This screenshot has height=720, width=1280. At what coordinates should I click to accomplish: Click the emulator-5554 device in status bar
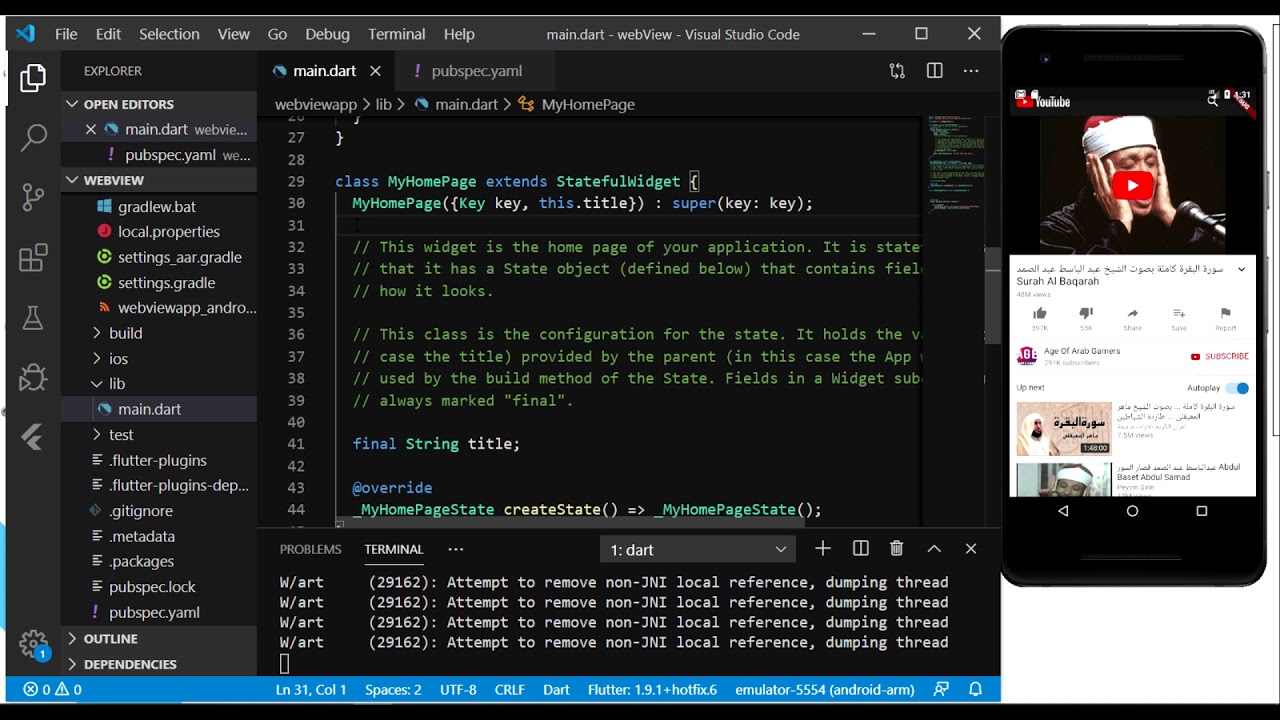pyautogui.click(x=824, y=689)
